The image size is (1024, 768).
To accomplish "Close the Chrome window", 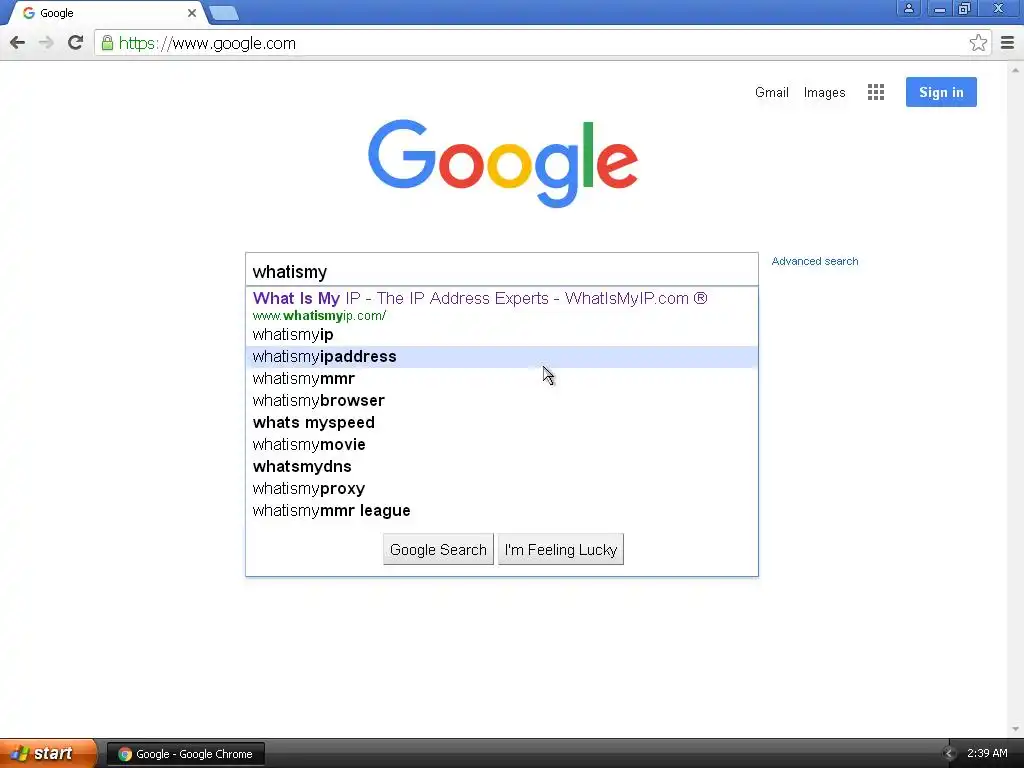I will pyautogui.click(x=999, y=8).
